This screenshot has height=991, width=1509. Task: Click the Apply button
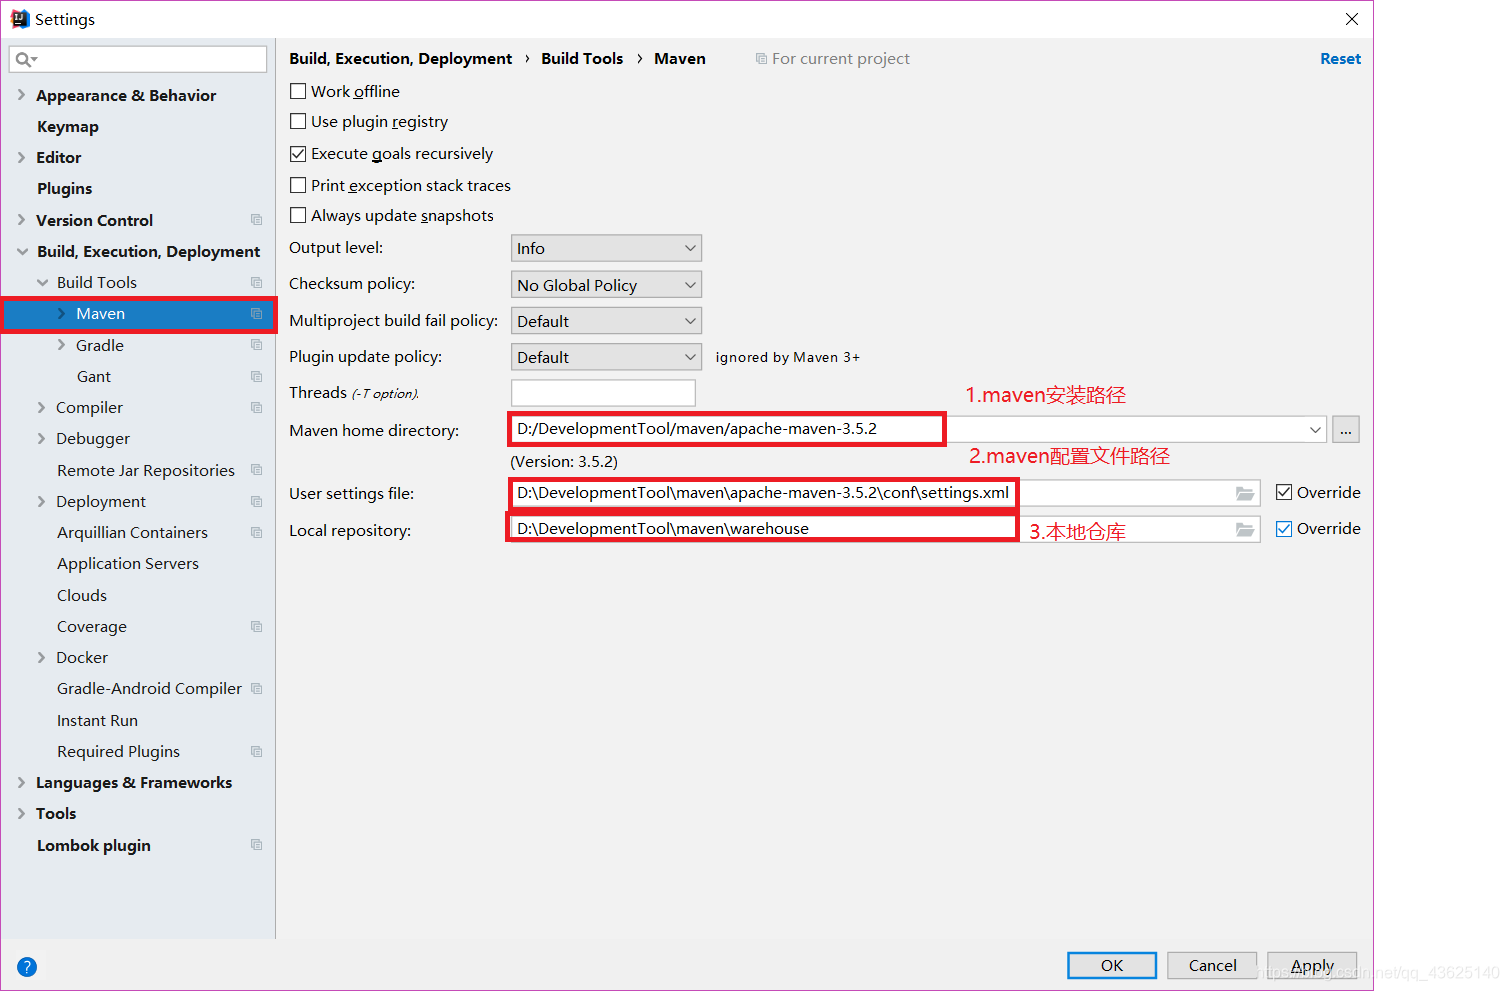point(1312,965)
